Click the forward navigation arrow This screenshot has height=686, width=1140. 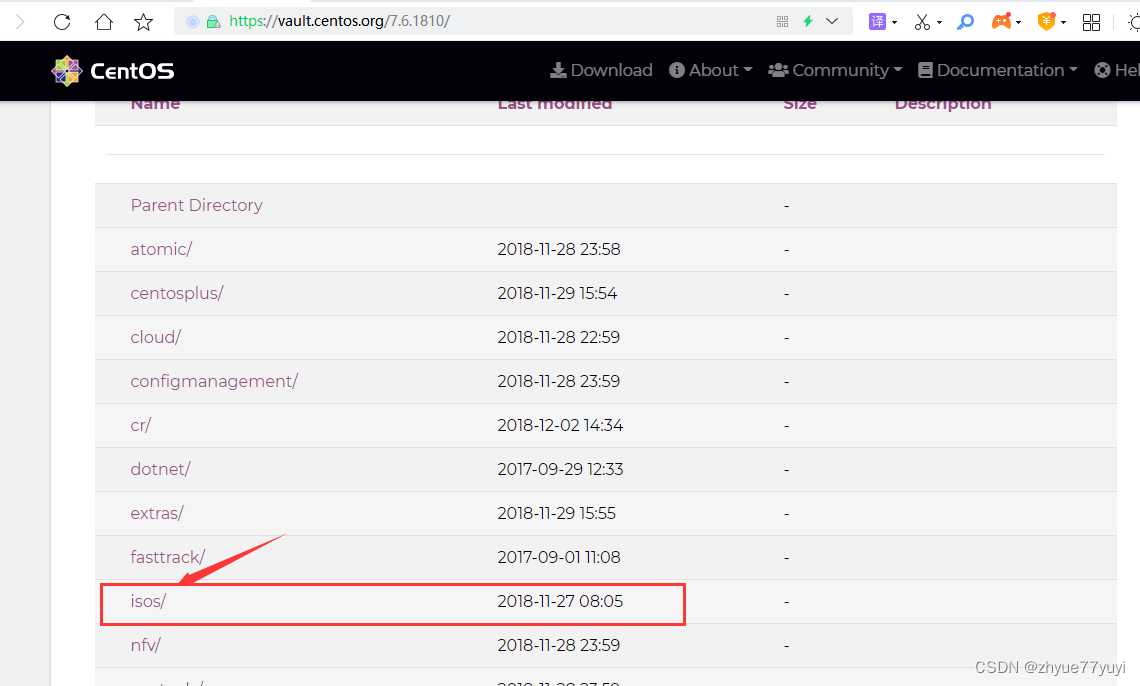tap(20, 22)
